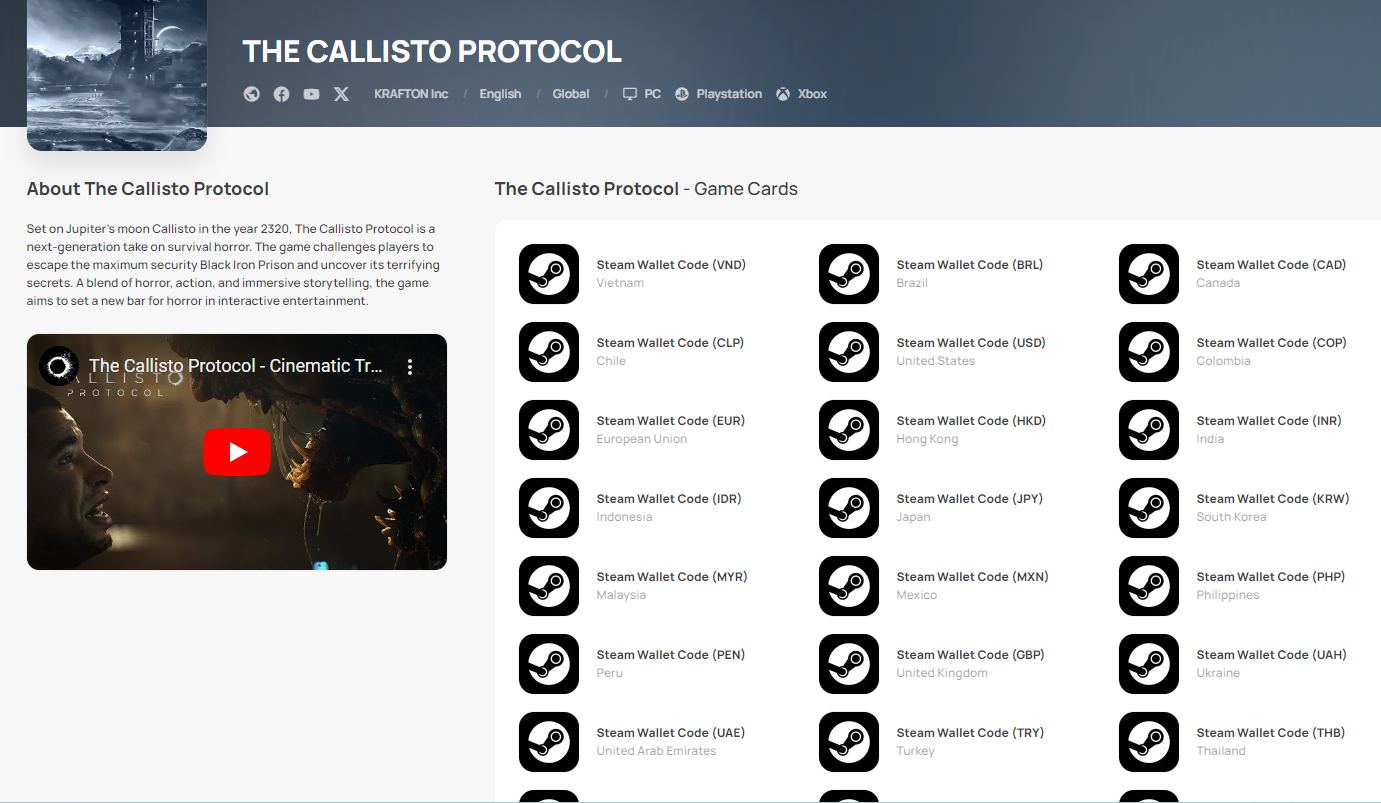
Task: Click 'About The Callisto Protocol' heading
Action: pos(148,189)
